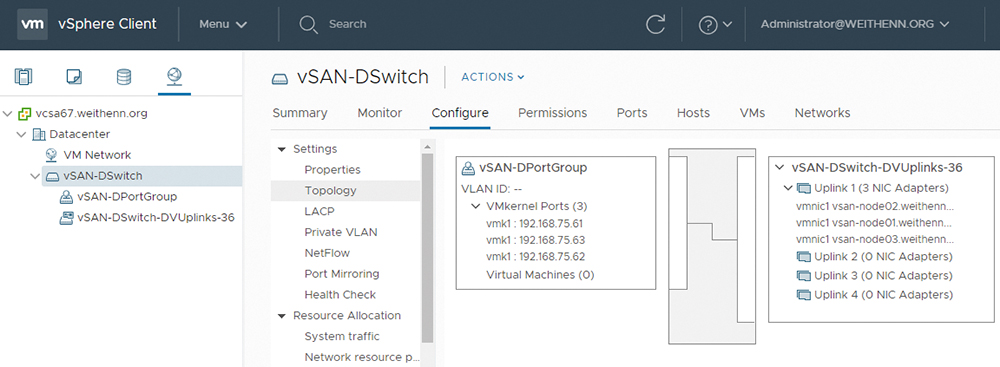This screenshot has height=367, width=1000.
Task: Click the vm logo in the header
Action: [33, 24]
